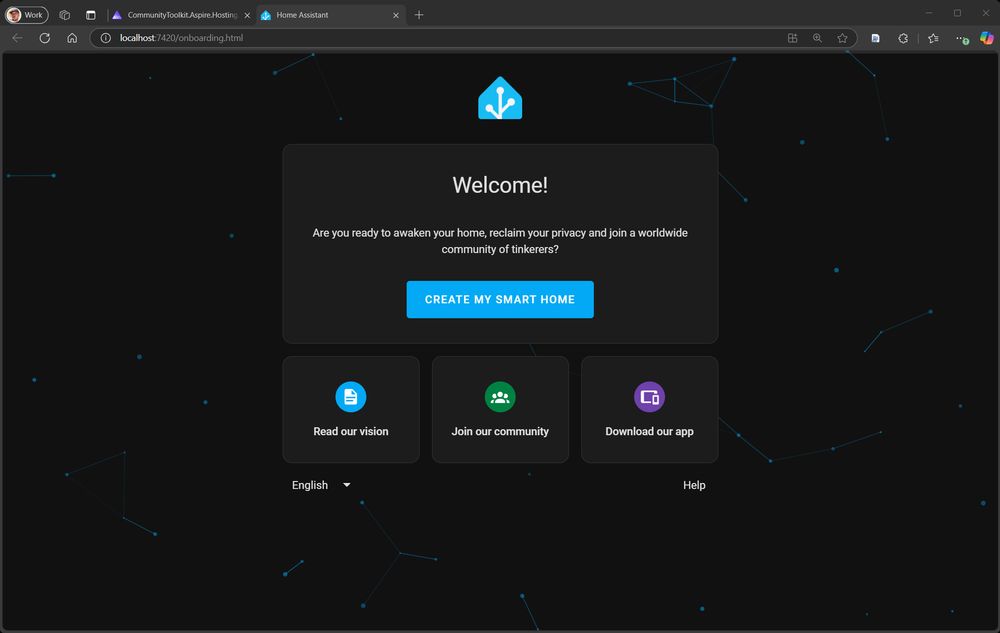Close the Home Assistant tab
The image size is (1000, 633).
tap(396, 15)
